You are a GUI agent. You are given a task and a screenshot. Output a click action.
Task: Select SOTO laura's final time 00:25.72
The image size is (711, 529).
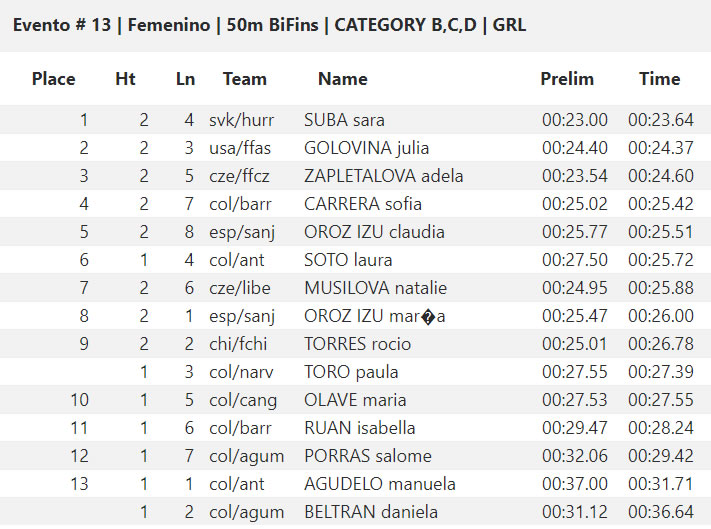[661, 260]
